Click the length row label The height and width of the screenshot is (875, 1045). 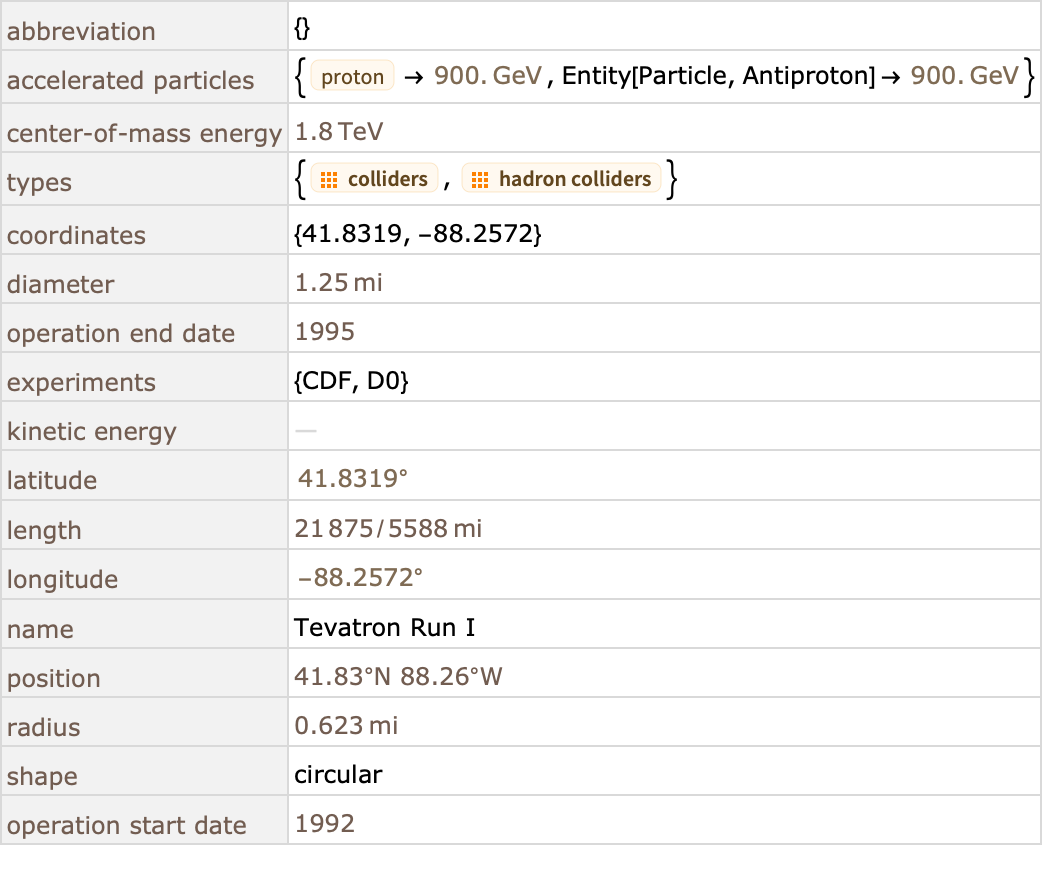pos(44,531)
